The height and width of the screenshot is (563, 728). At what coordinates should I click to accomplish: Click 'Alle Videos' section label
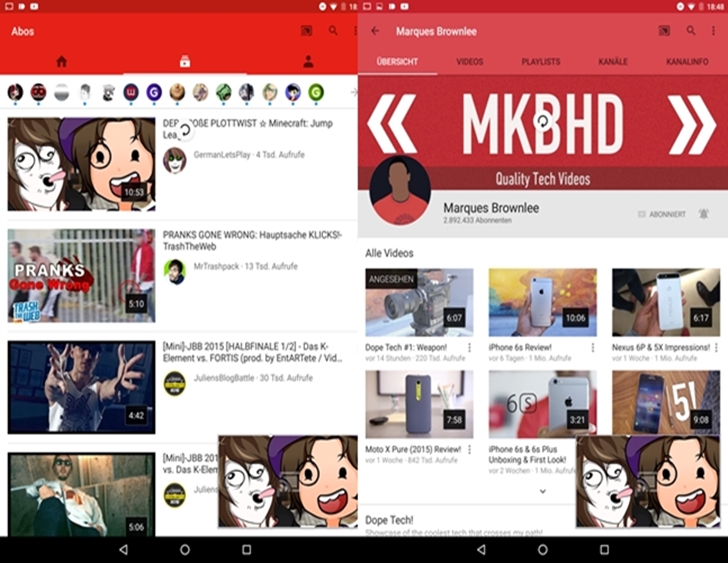point(389,253)
